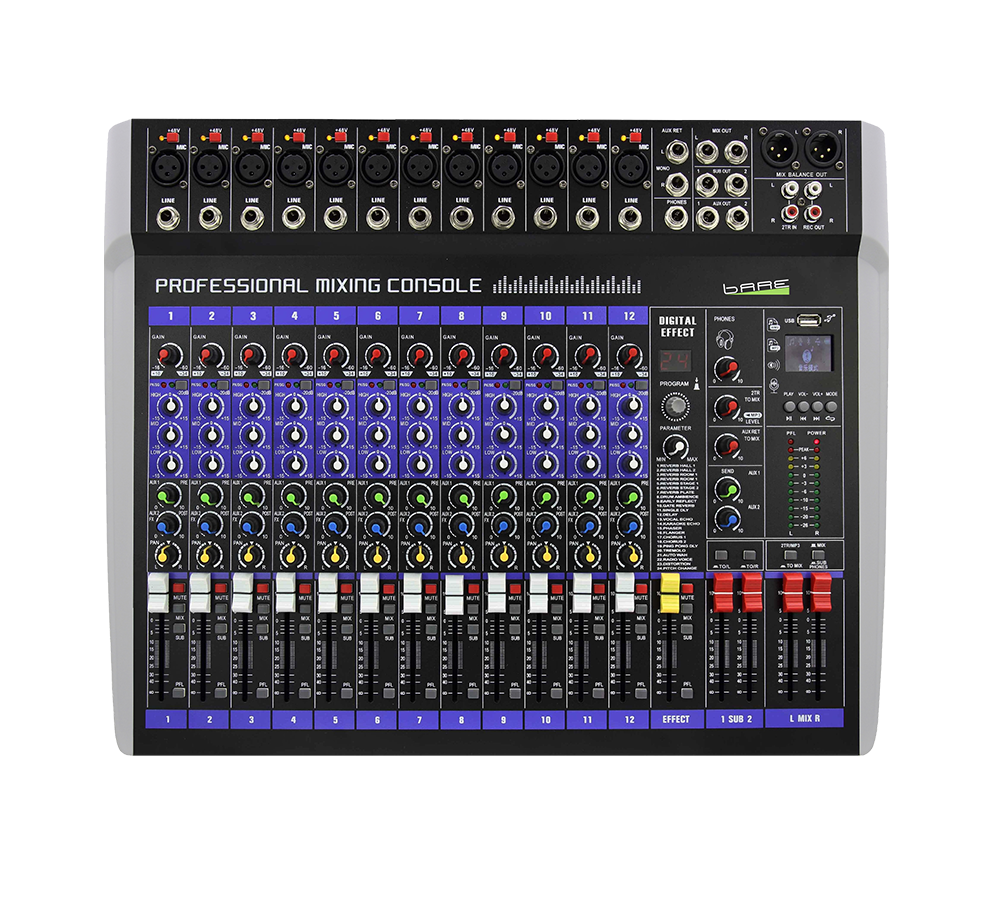This screenshot has width=987, height=898.
Task: Click the next-track symbol under VOL+ button
Action: 817,418
